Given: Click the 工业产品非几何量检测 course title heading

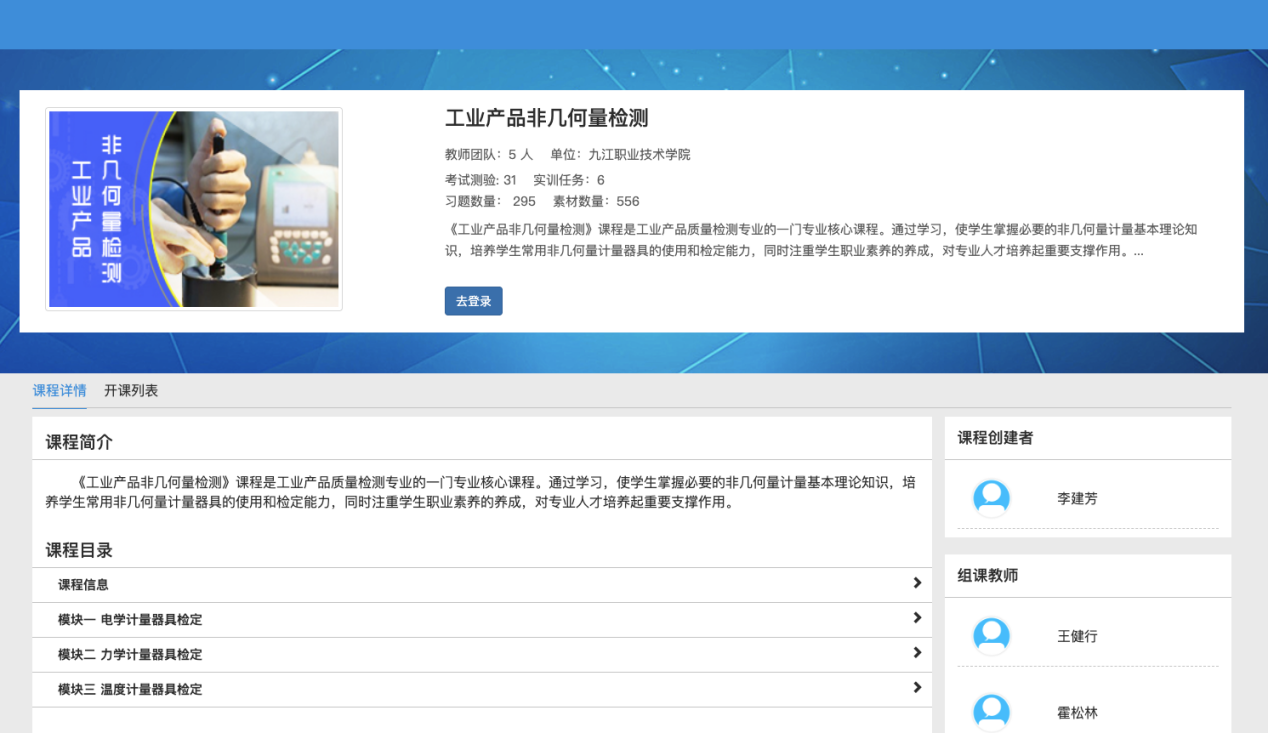Looking at the screenshot, I should [546, 118].
